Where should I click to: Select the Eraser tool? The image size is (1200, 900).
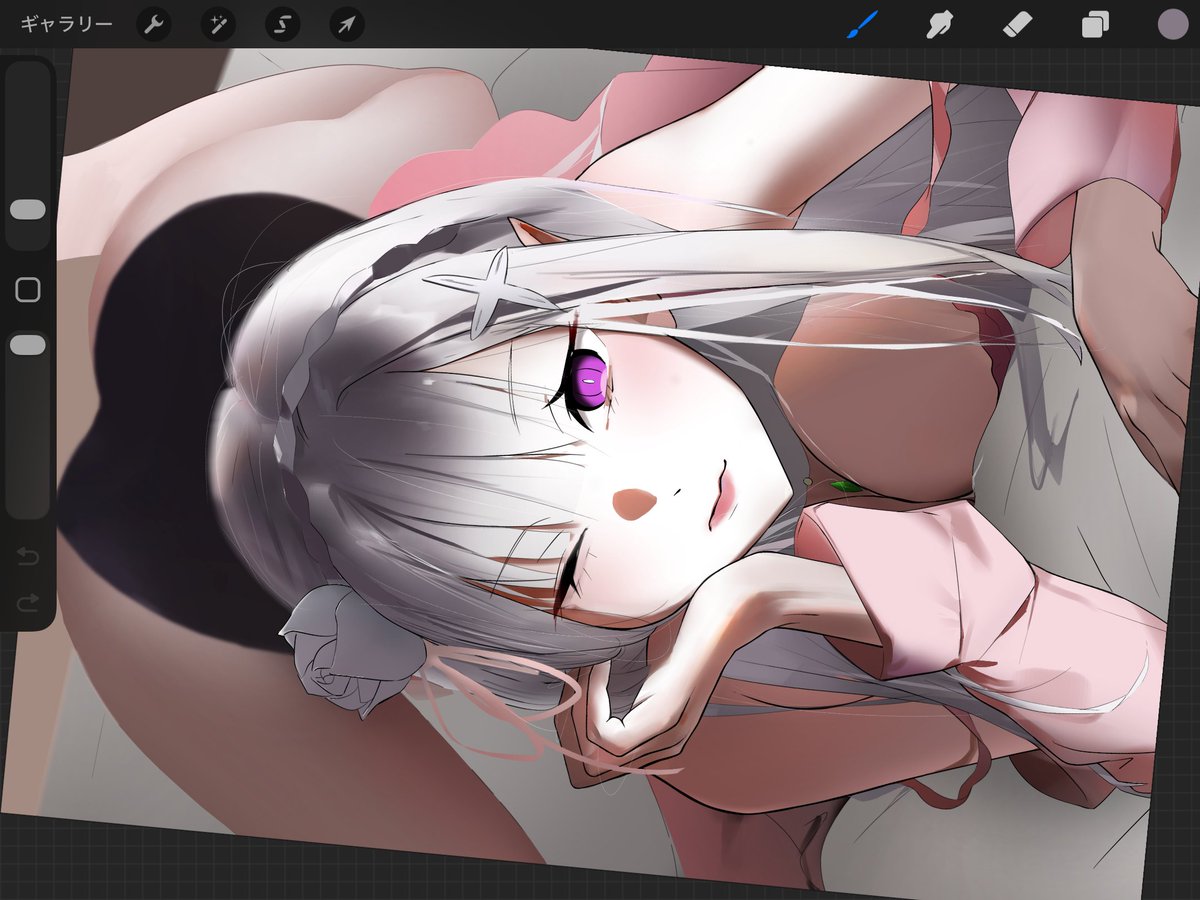(x=1017, y=24)
